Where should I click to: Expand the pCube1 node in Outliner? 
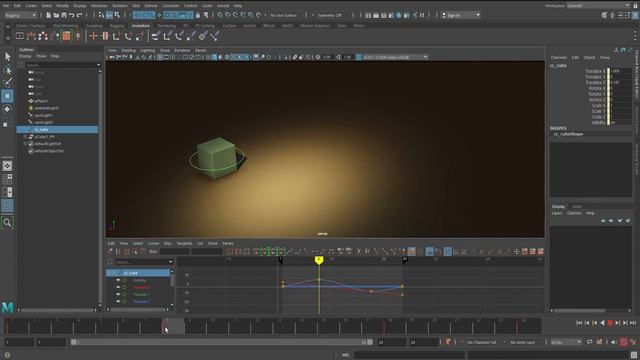tap(25, 137)
